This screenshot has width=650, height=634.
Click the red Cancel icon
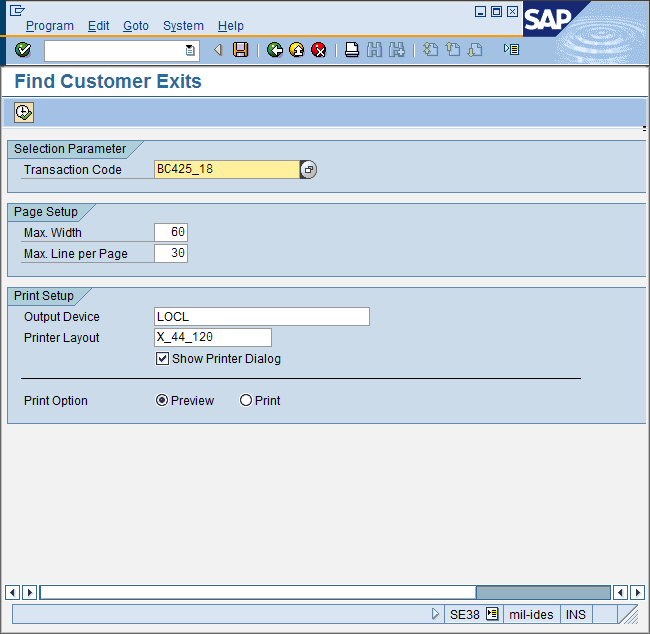(x=318, y=50)
